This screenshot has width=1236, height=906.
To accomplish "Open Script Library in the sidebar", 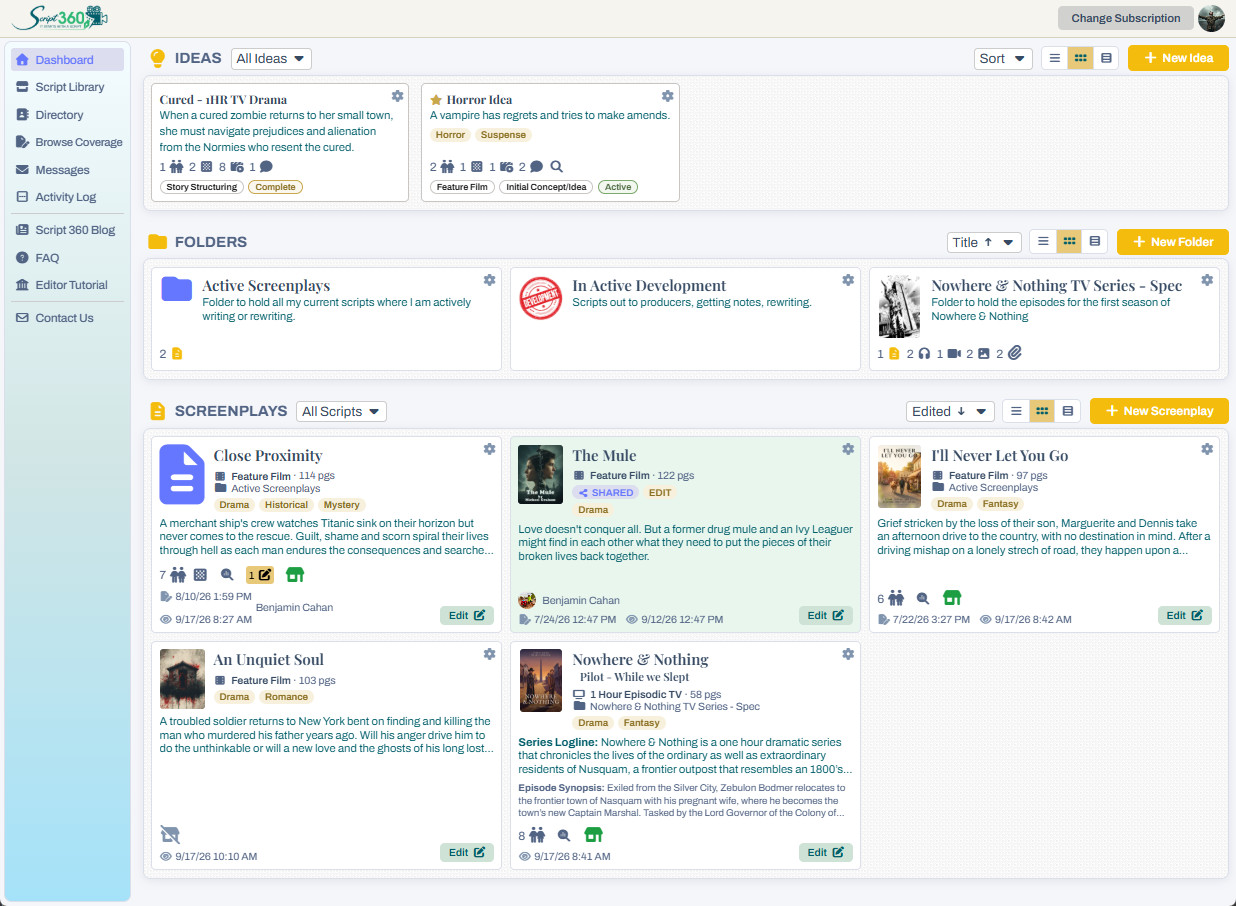I will click(68, 87).
